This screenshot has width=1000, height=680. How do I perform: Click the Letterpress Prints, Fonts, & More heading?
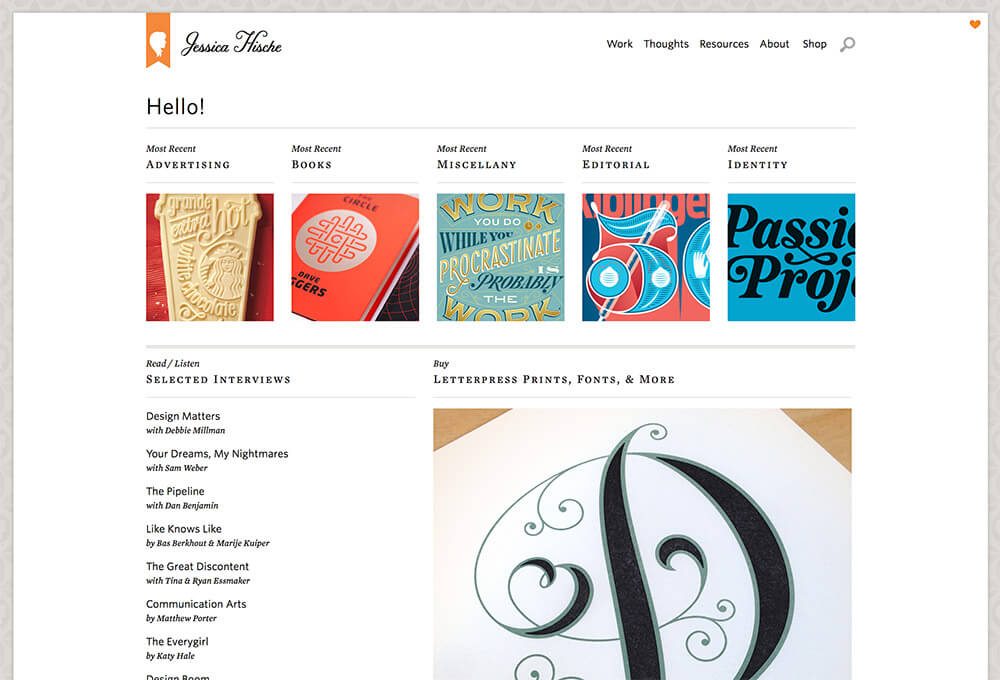click(554, 380)
